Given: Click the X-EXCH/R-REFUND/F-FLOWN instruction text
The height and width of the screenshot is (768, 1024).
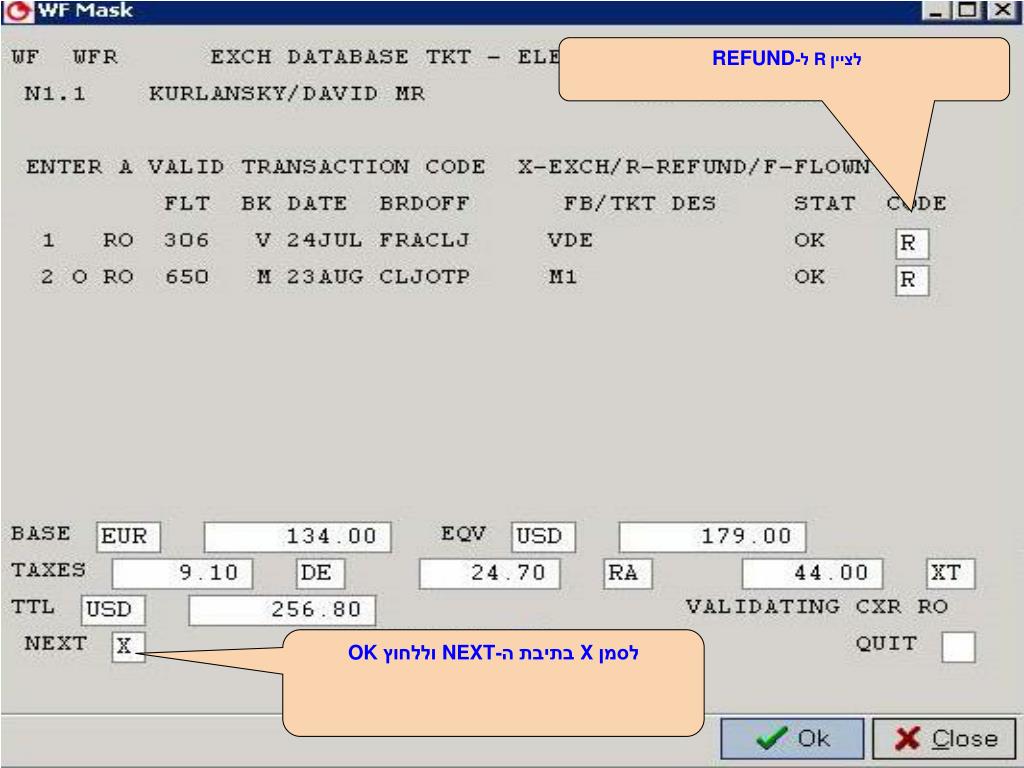Looking at the screenshot, I should [694, 167].
